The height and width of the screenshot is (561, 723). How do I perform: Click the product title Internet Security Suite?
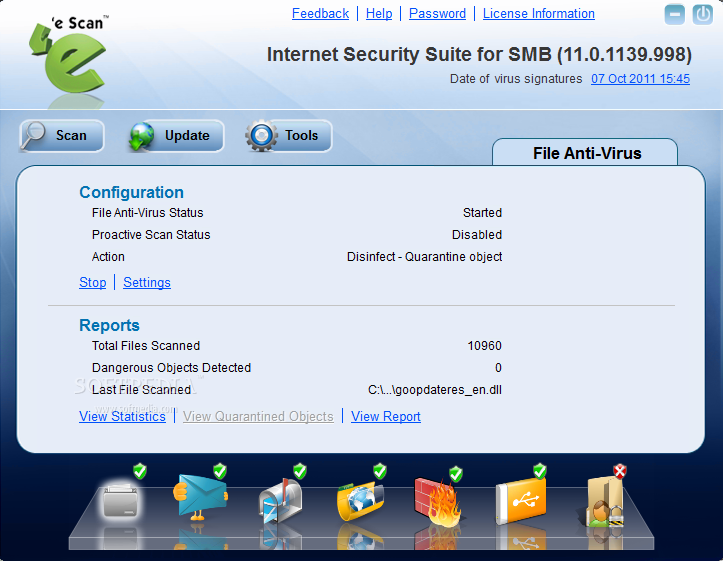pyautogui.click(x=479, y=54)
